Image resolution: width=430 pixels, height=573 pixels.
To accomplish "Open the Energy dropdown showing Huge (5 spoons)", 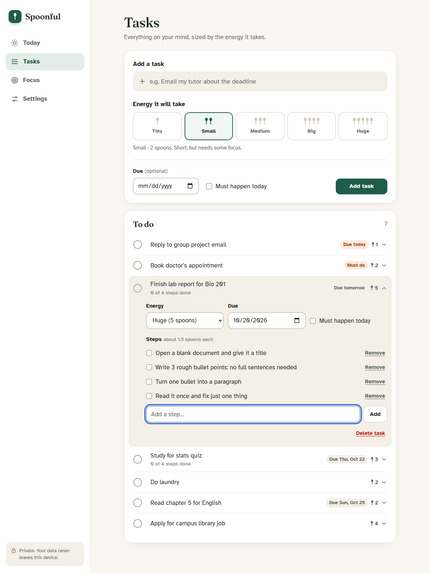I will click(185, 320).
